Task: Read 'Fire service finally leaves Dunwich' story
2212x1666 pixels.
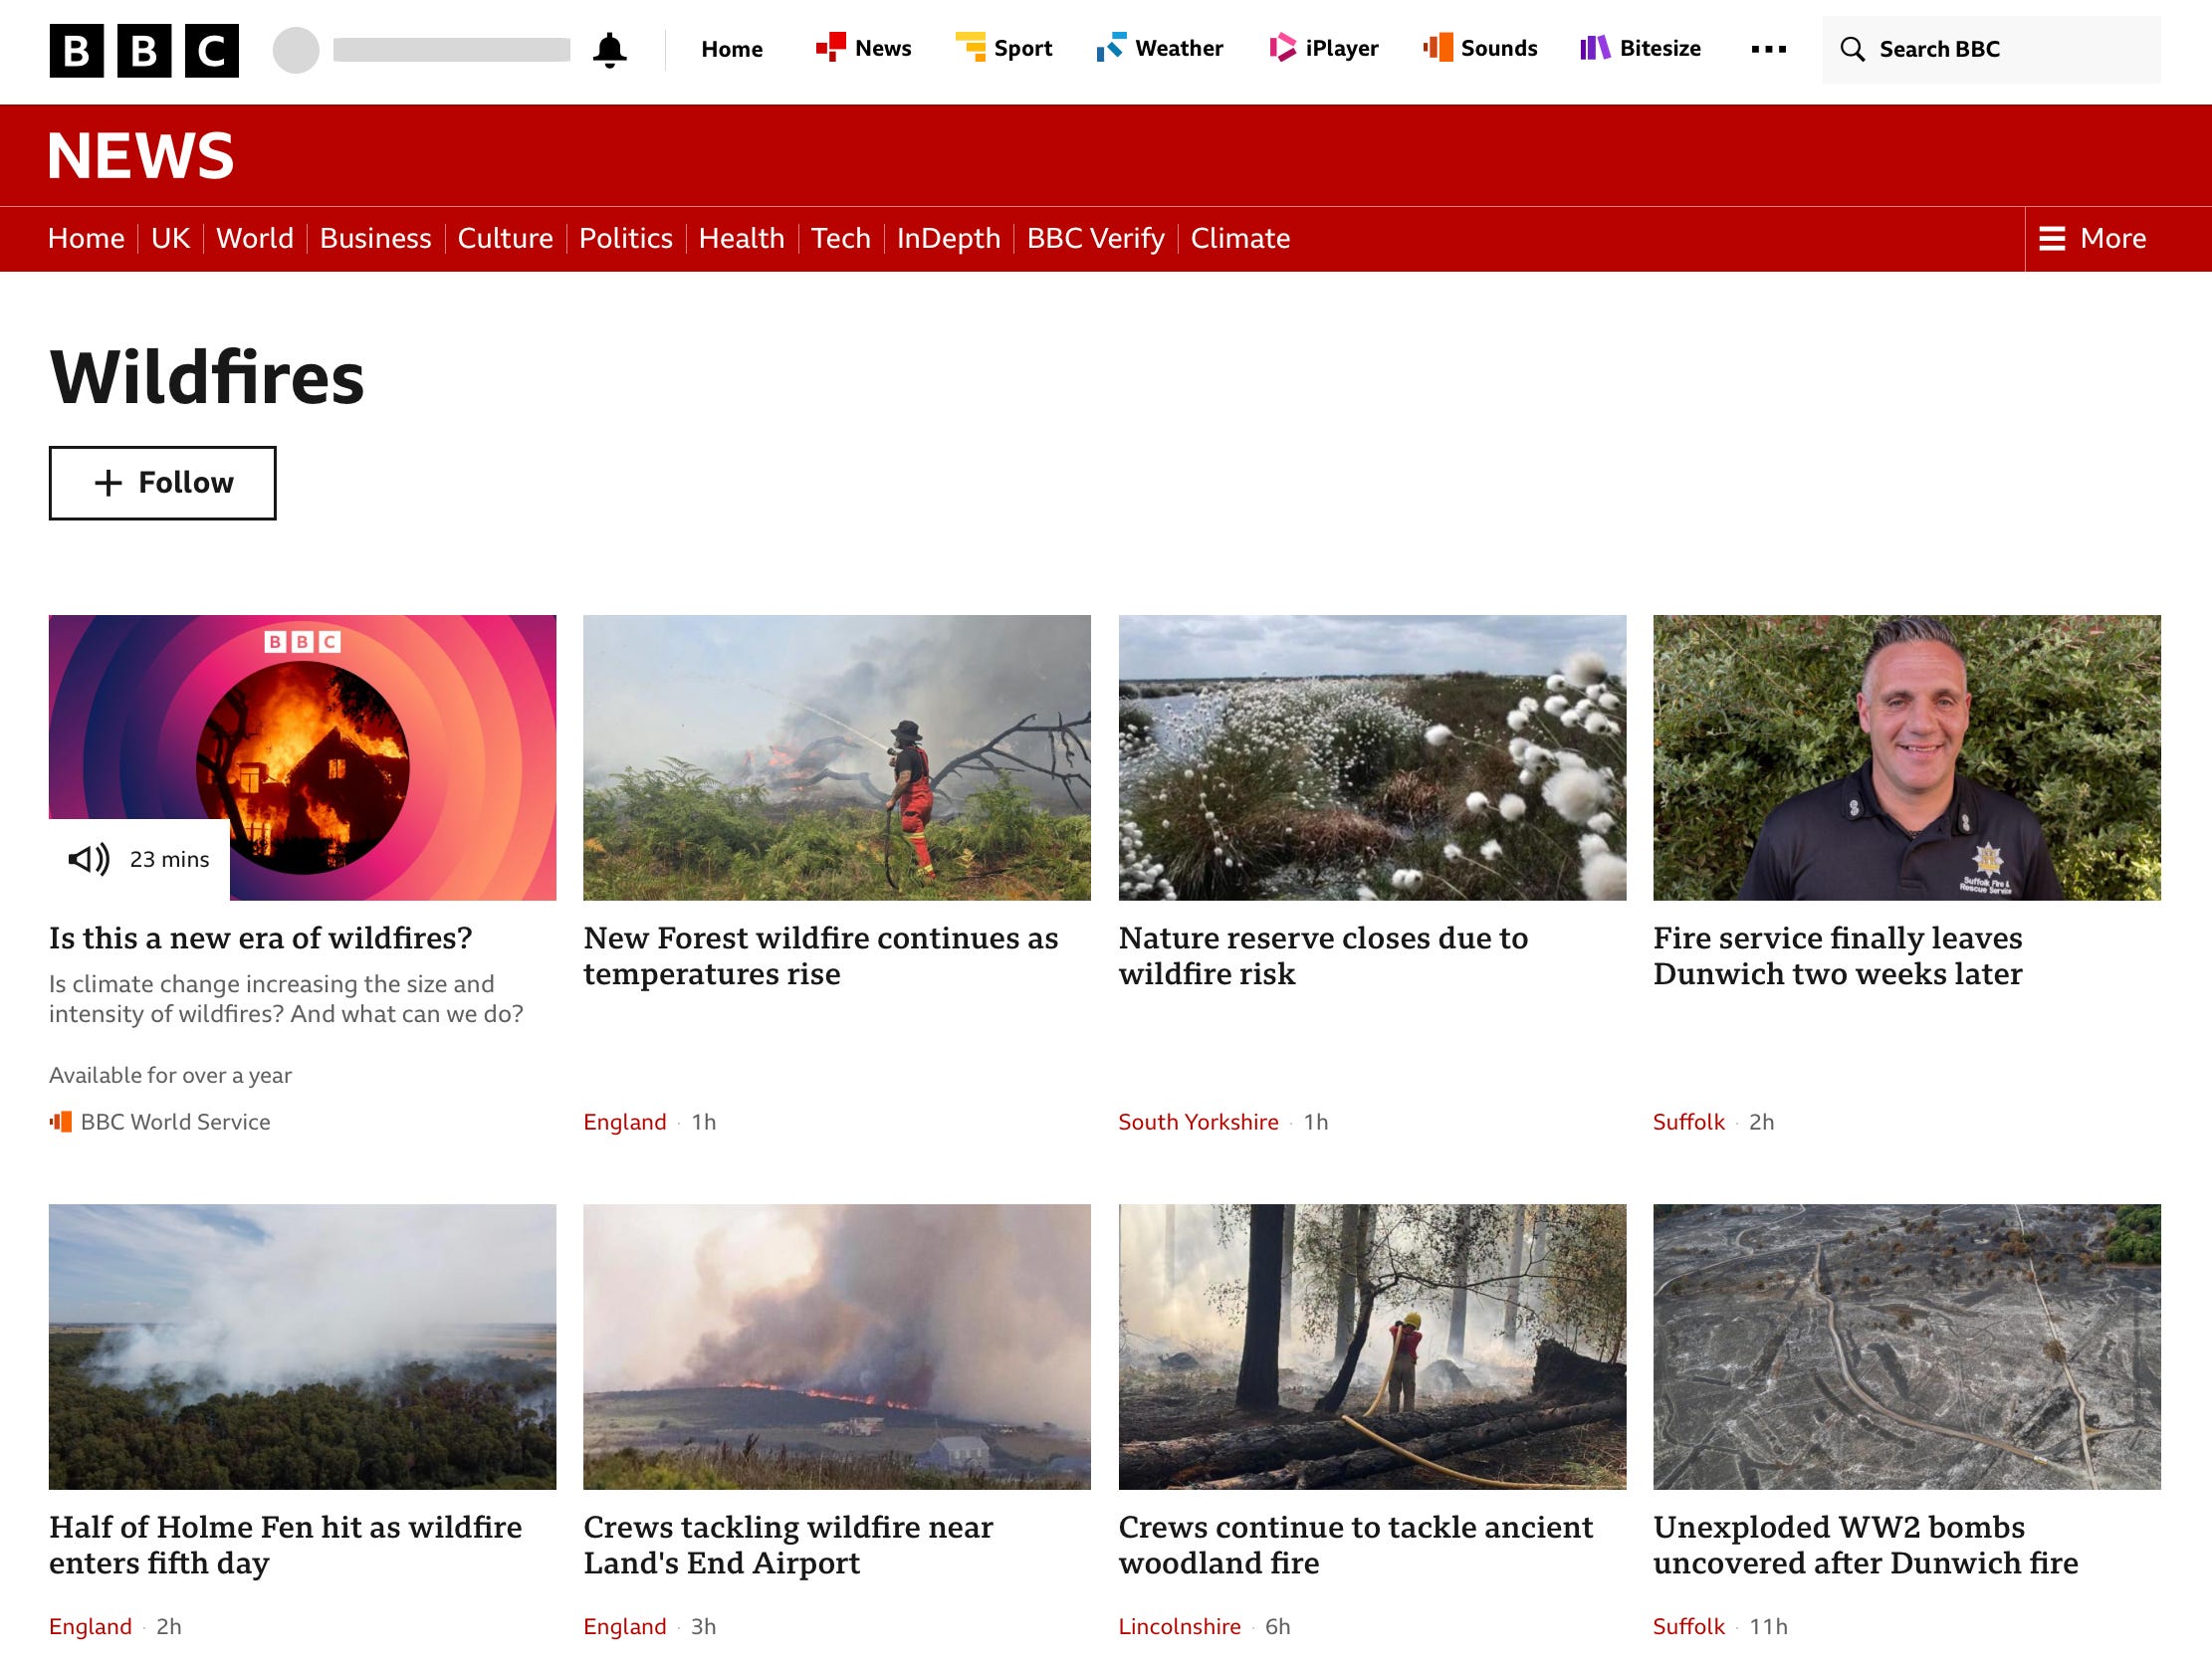Action: [x=1838, y=956]
